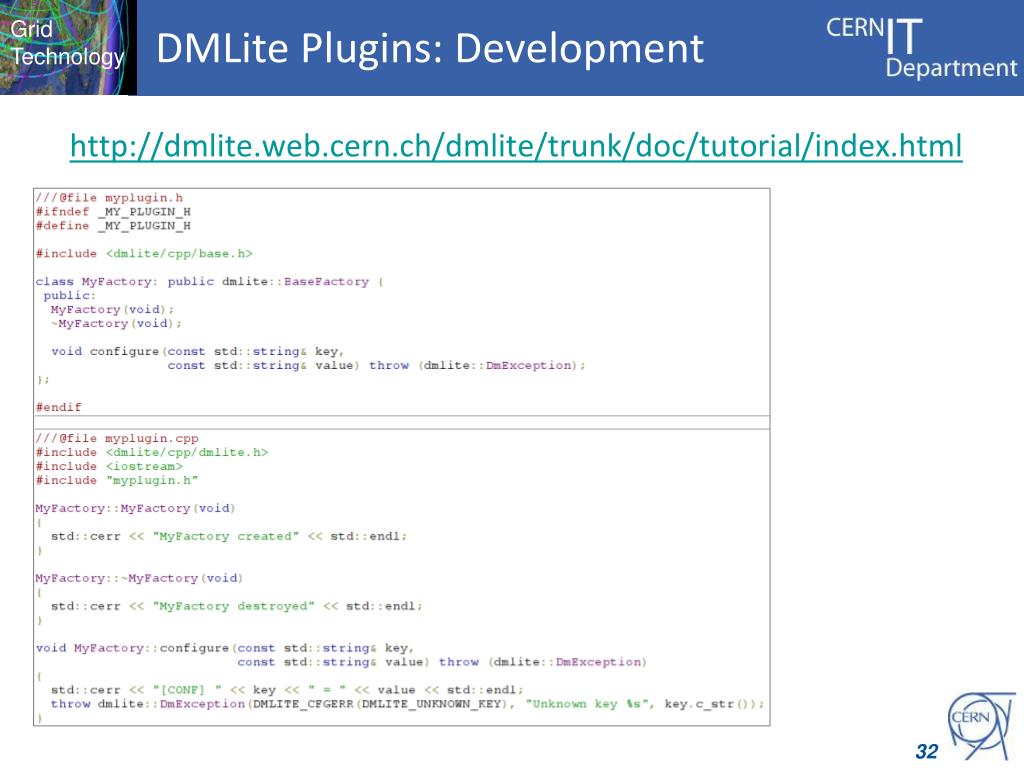Viewport: 1024px width, 768px height.
Task: Click the CERN IT Department logo
Action: pos(921,48)
